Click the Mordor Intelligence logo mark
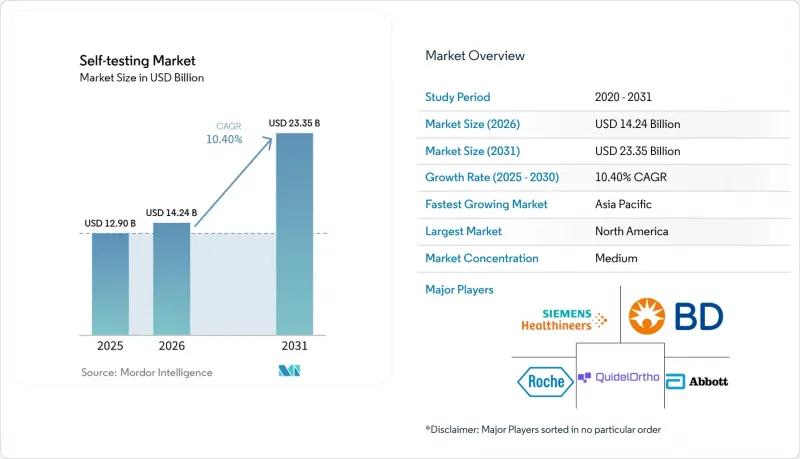 pos(289,371)
